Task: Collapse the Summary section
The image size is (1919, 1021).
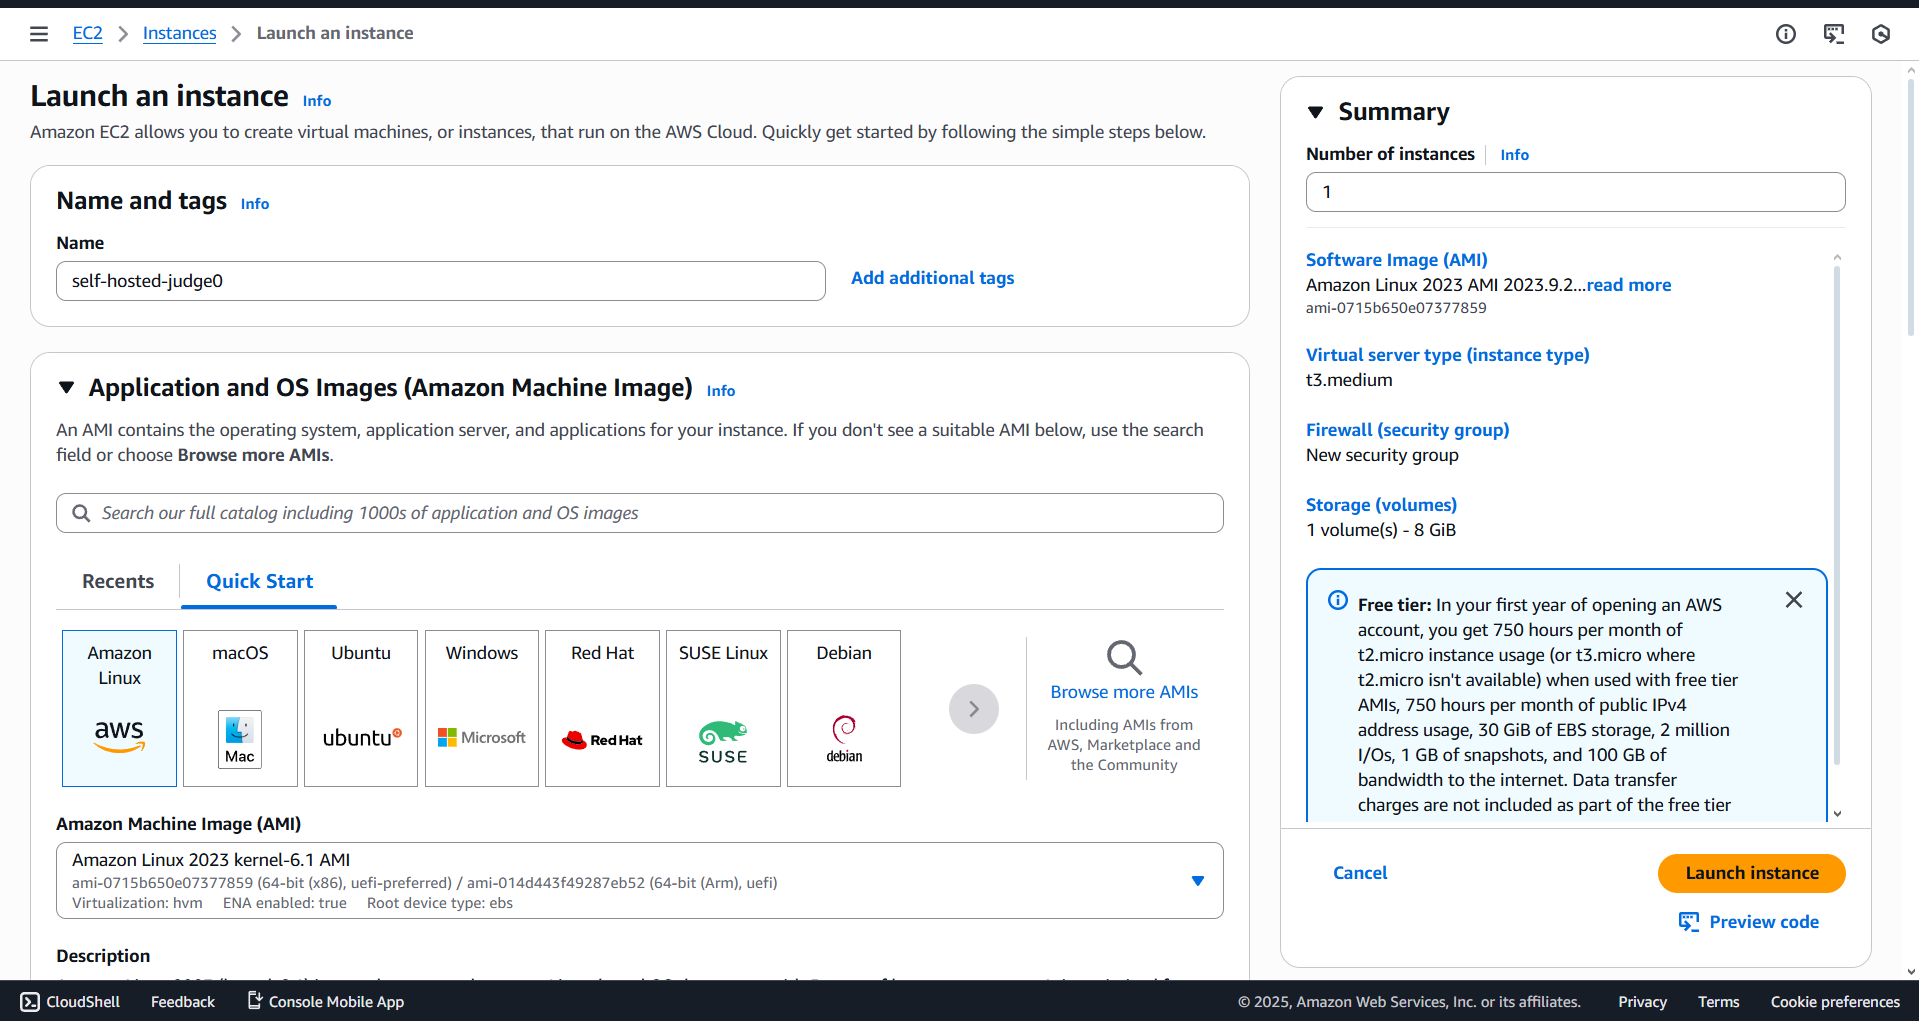Action: (1315, 112)
